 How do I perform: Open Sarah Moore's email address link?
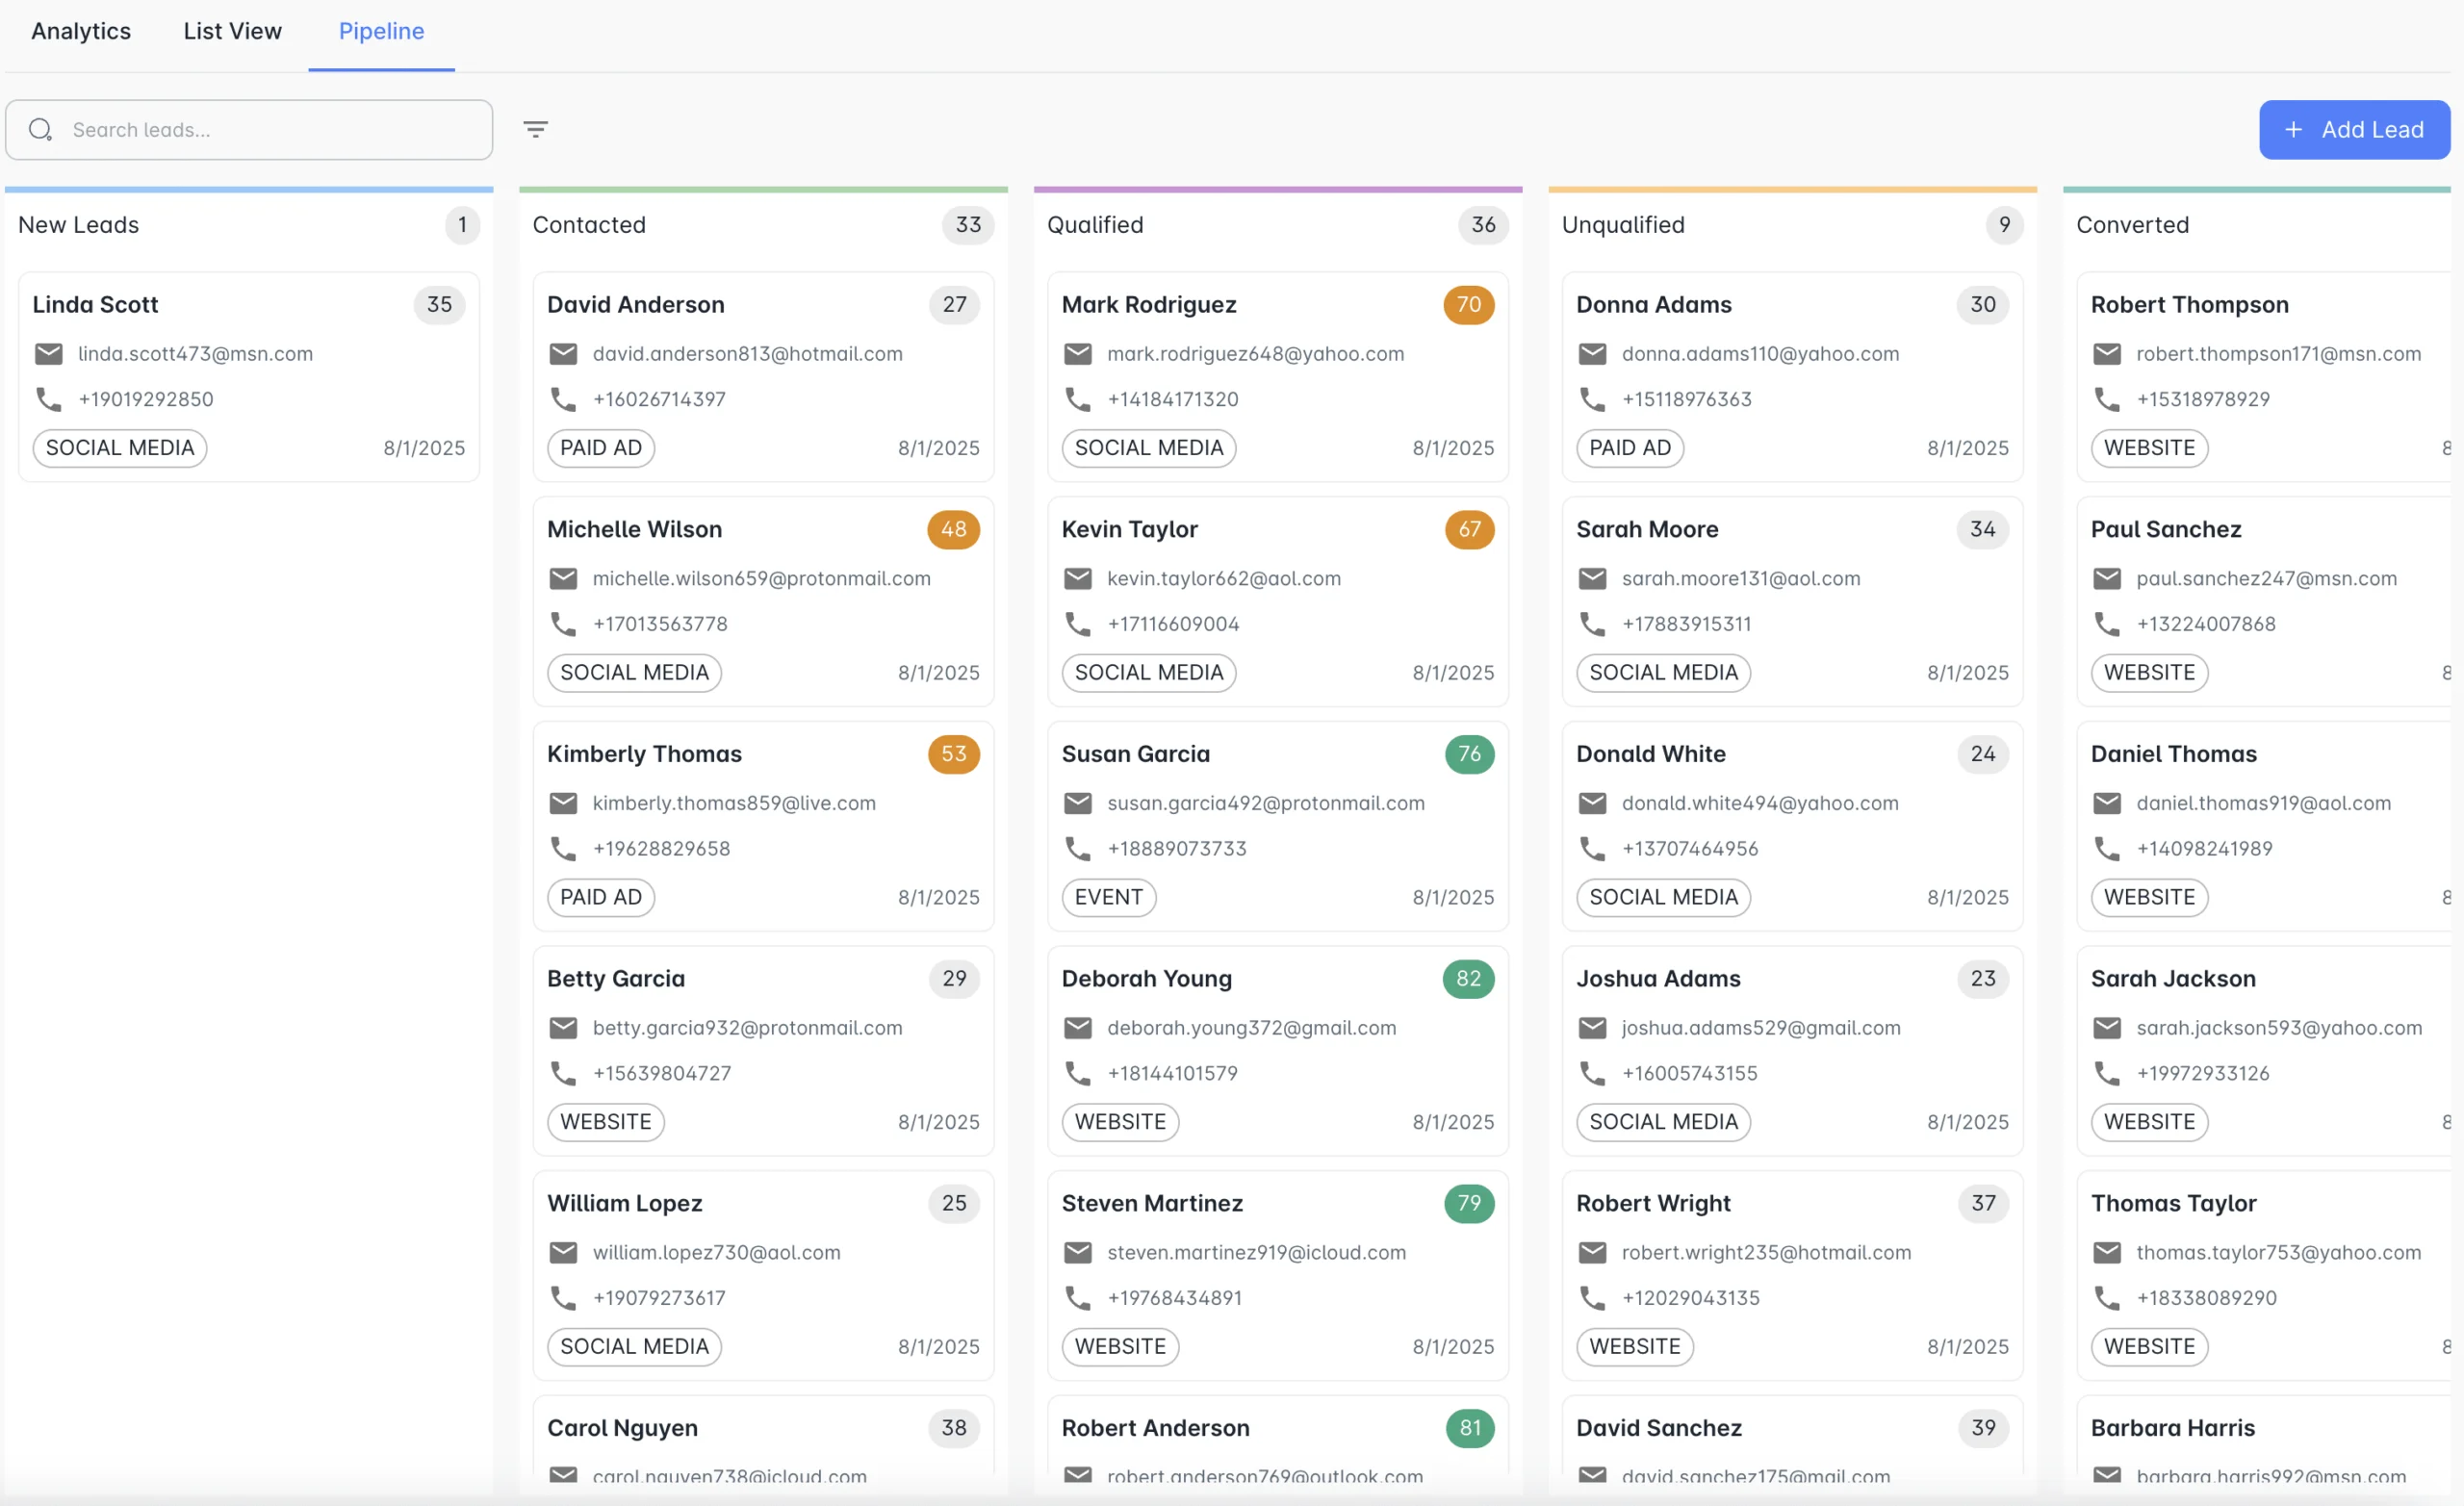(1740, 579)
